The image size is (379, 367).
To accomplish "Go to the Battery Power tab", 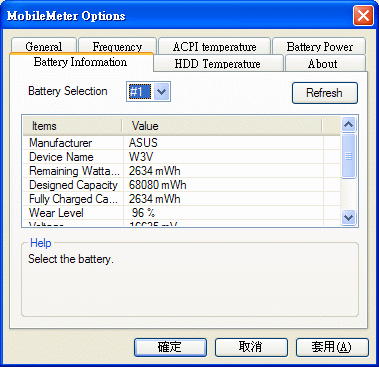I will coord(319,46).
